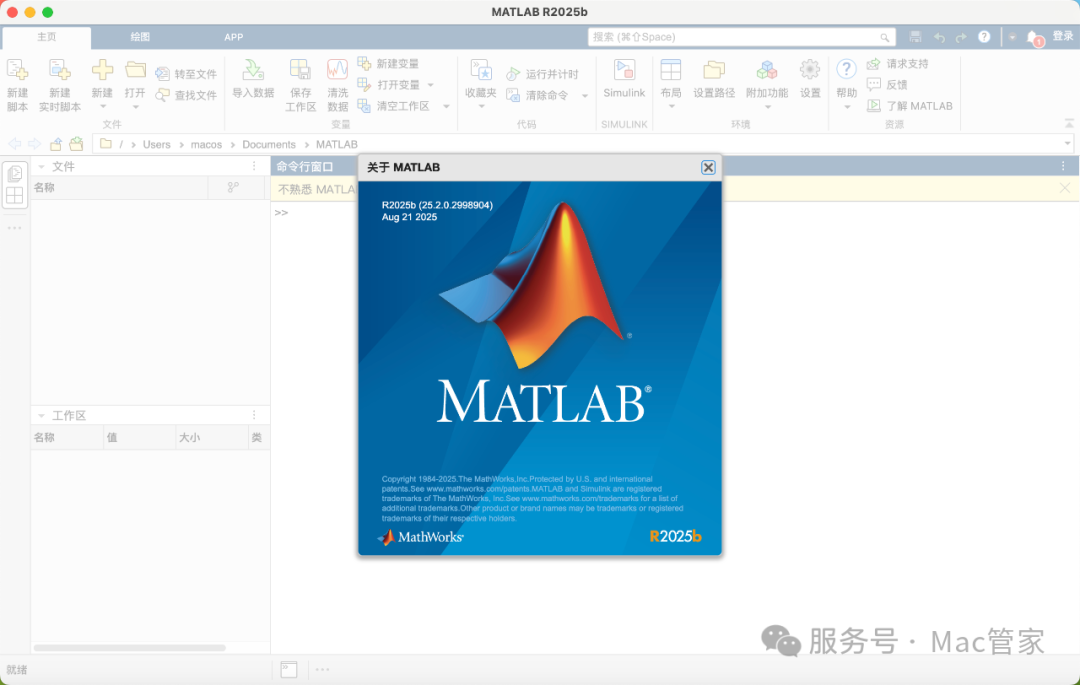Expand the current folder address bar dropdown
This screenshot has height=685, width=1080.
(1067, 144)
